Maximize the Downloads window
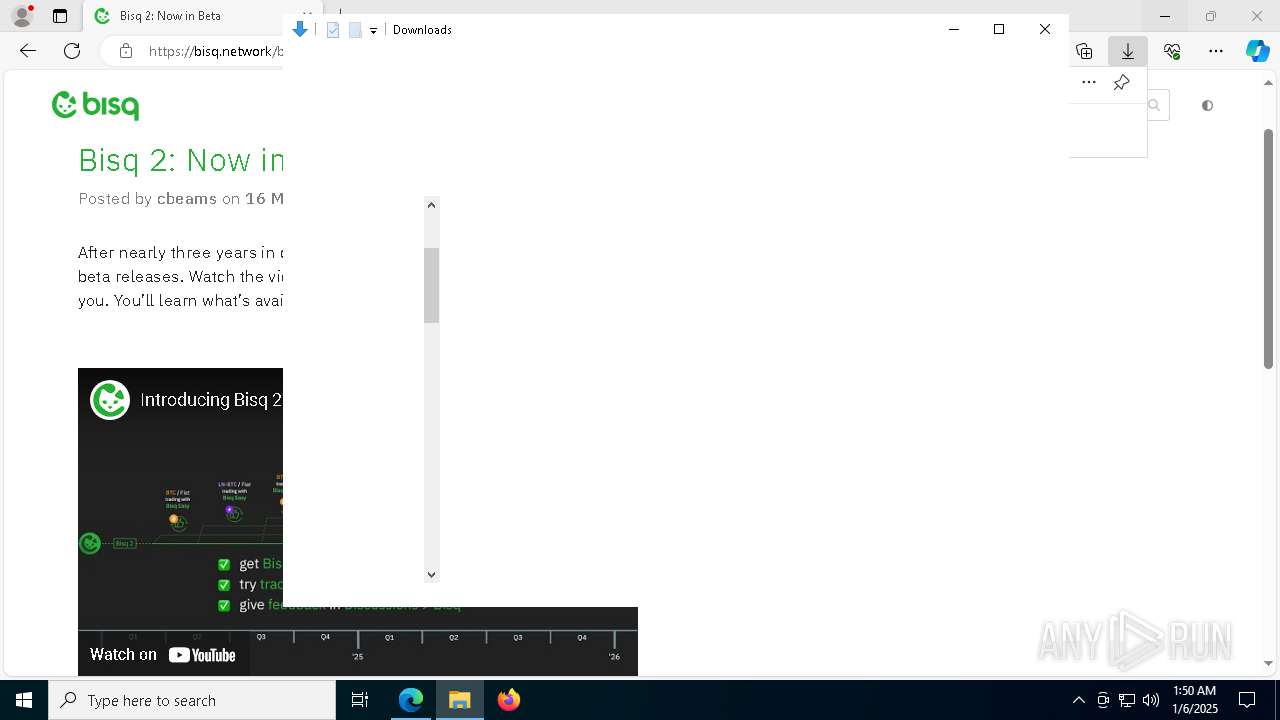The height and width of the screenshot is (720, 1280). click(999, 30)
